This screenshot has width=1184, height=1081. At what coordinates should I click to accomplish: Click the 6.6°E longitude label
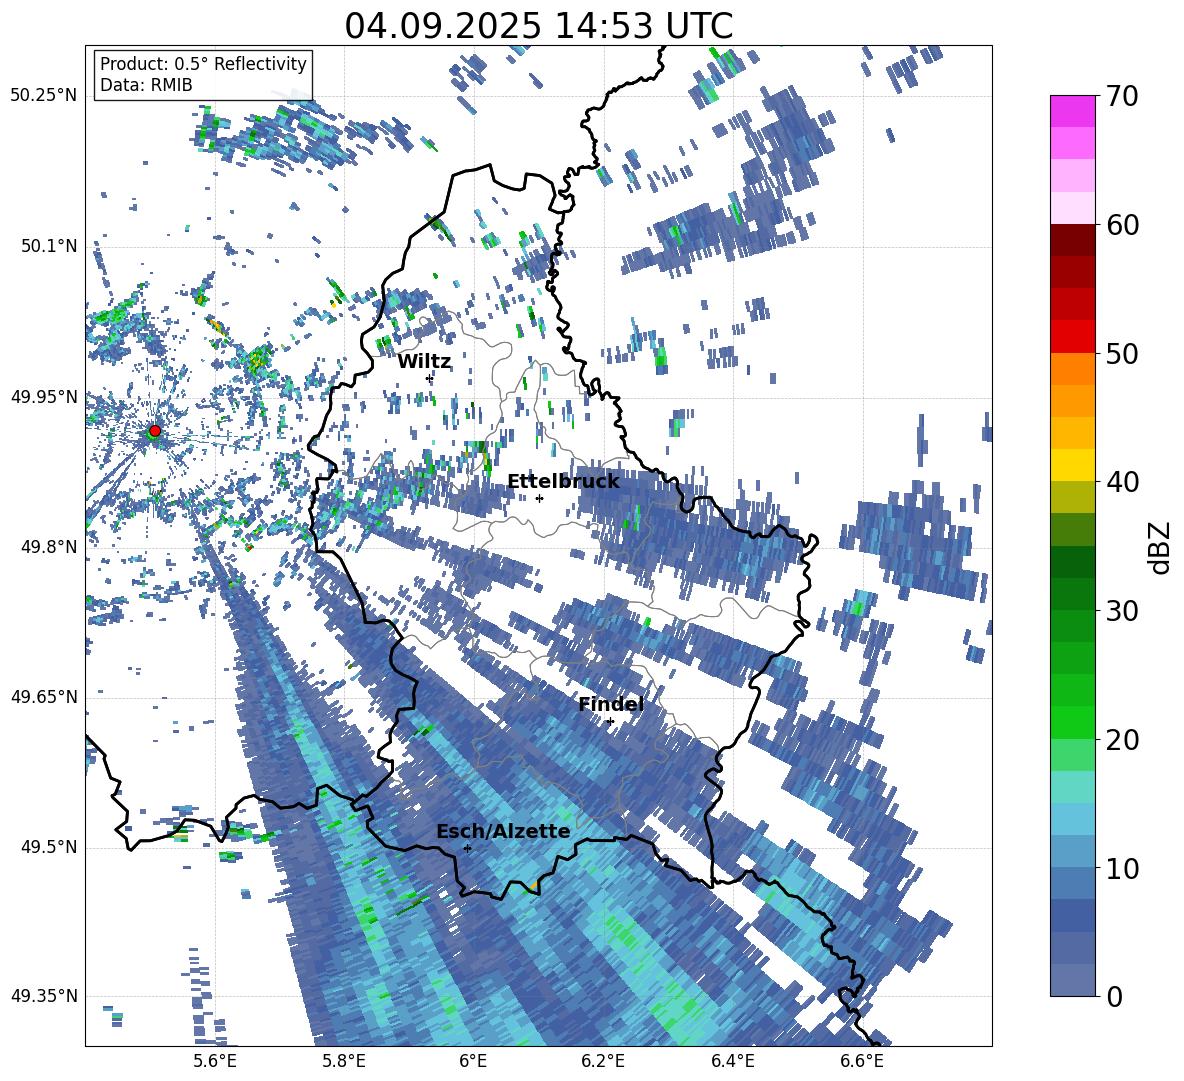point(862,1061)
